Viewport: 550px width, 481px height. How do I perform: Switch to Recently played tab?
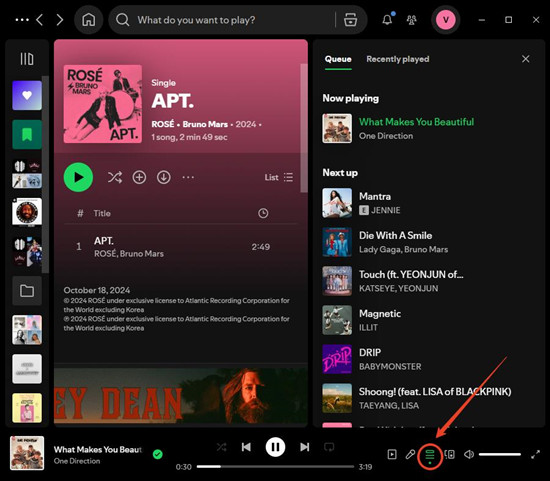(398, 59)
